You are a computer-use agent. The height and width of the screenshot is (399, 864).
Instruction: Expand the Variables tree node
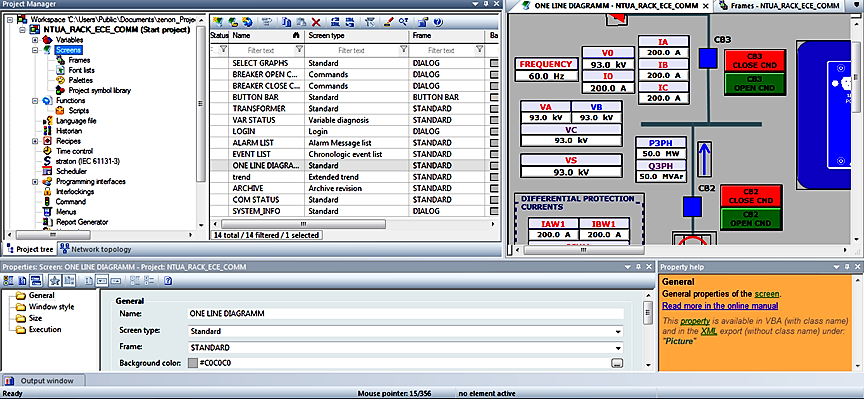pos(35,40)
